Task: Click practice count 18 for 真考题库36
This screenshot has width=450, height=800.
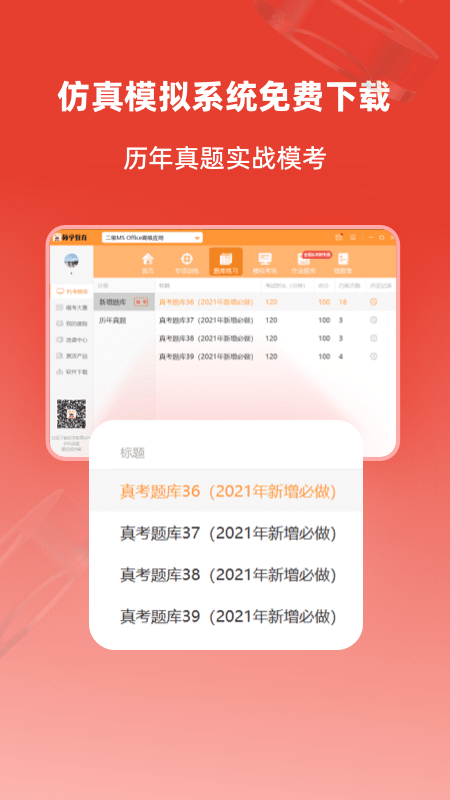Action: (342, 302)
